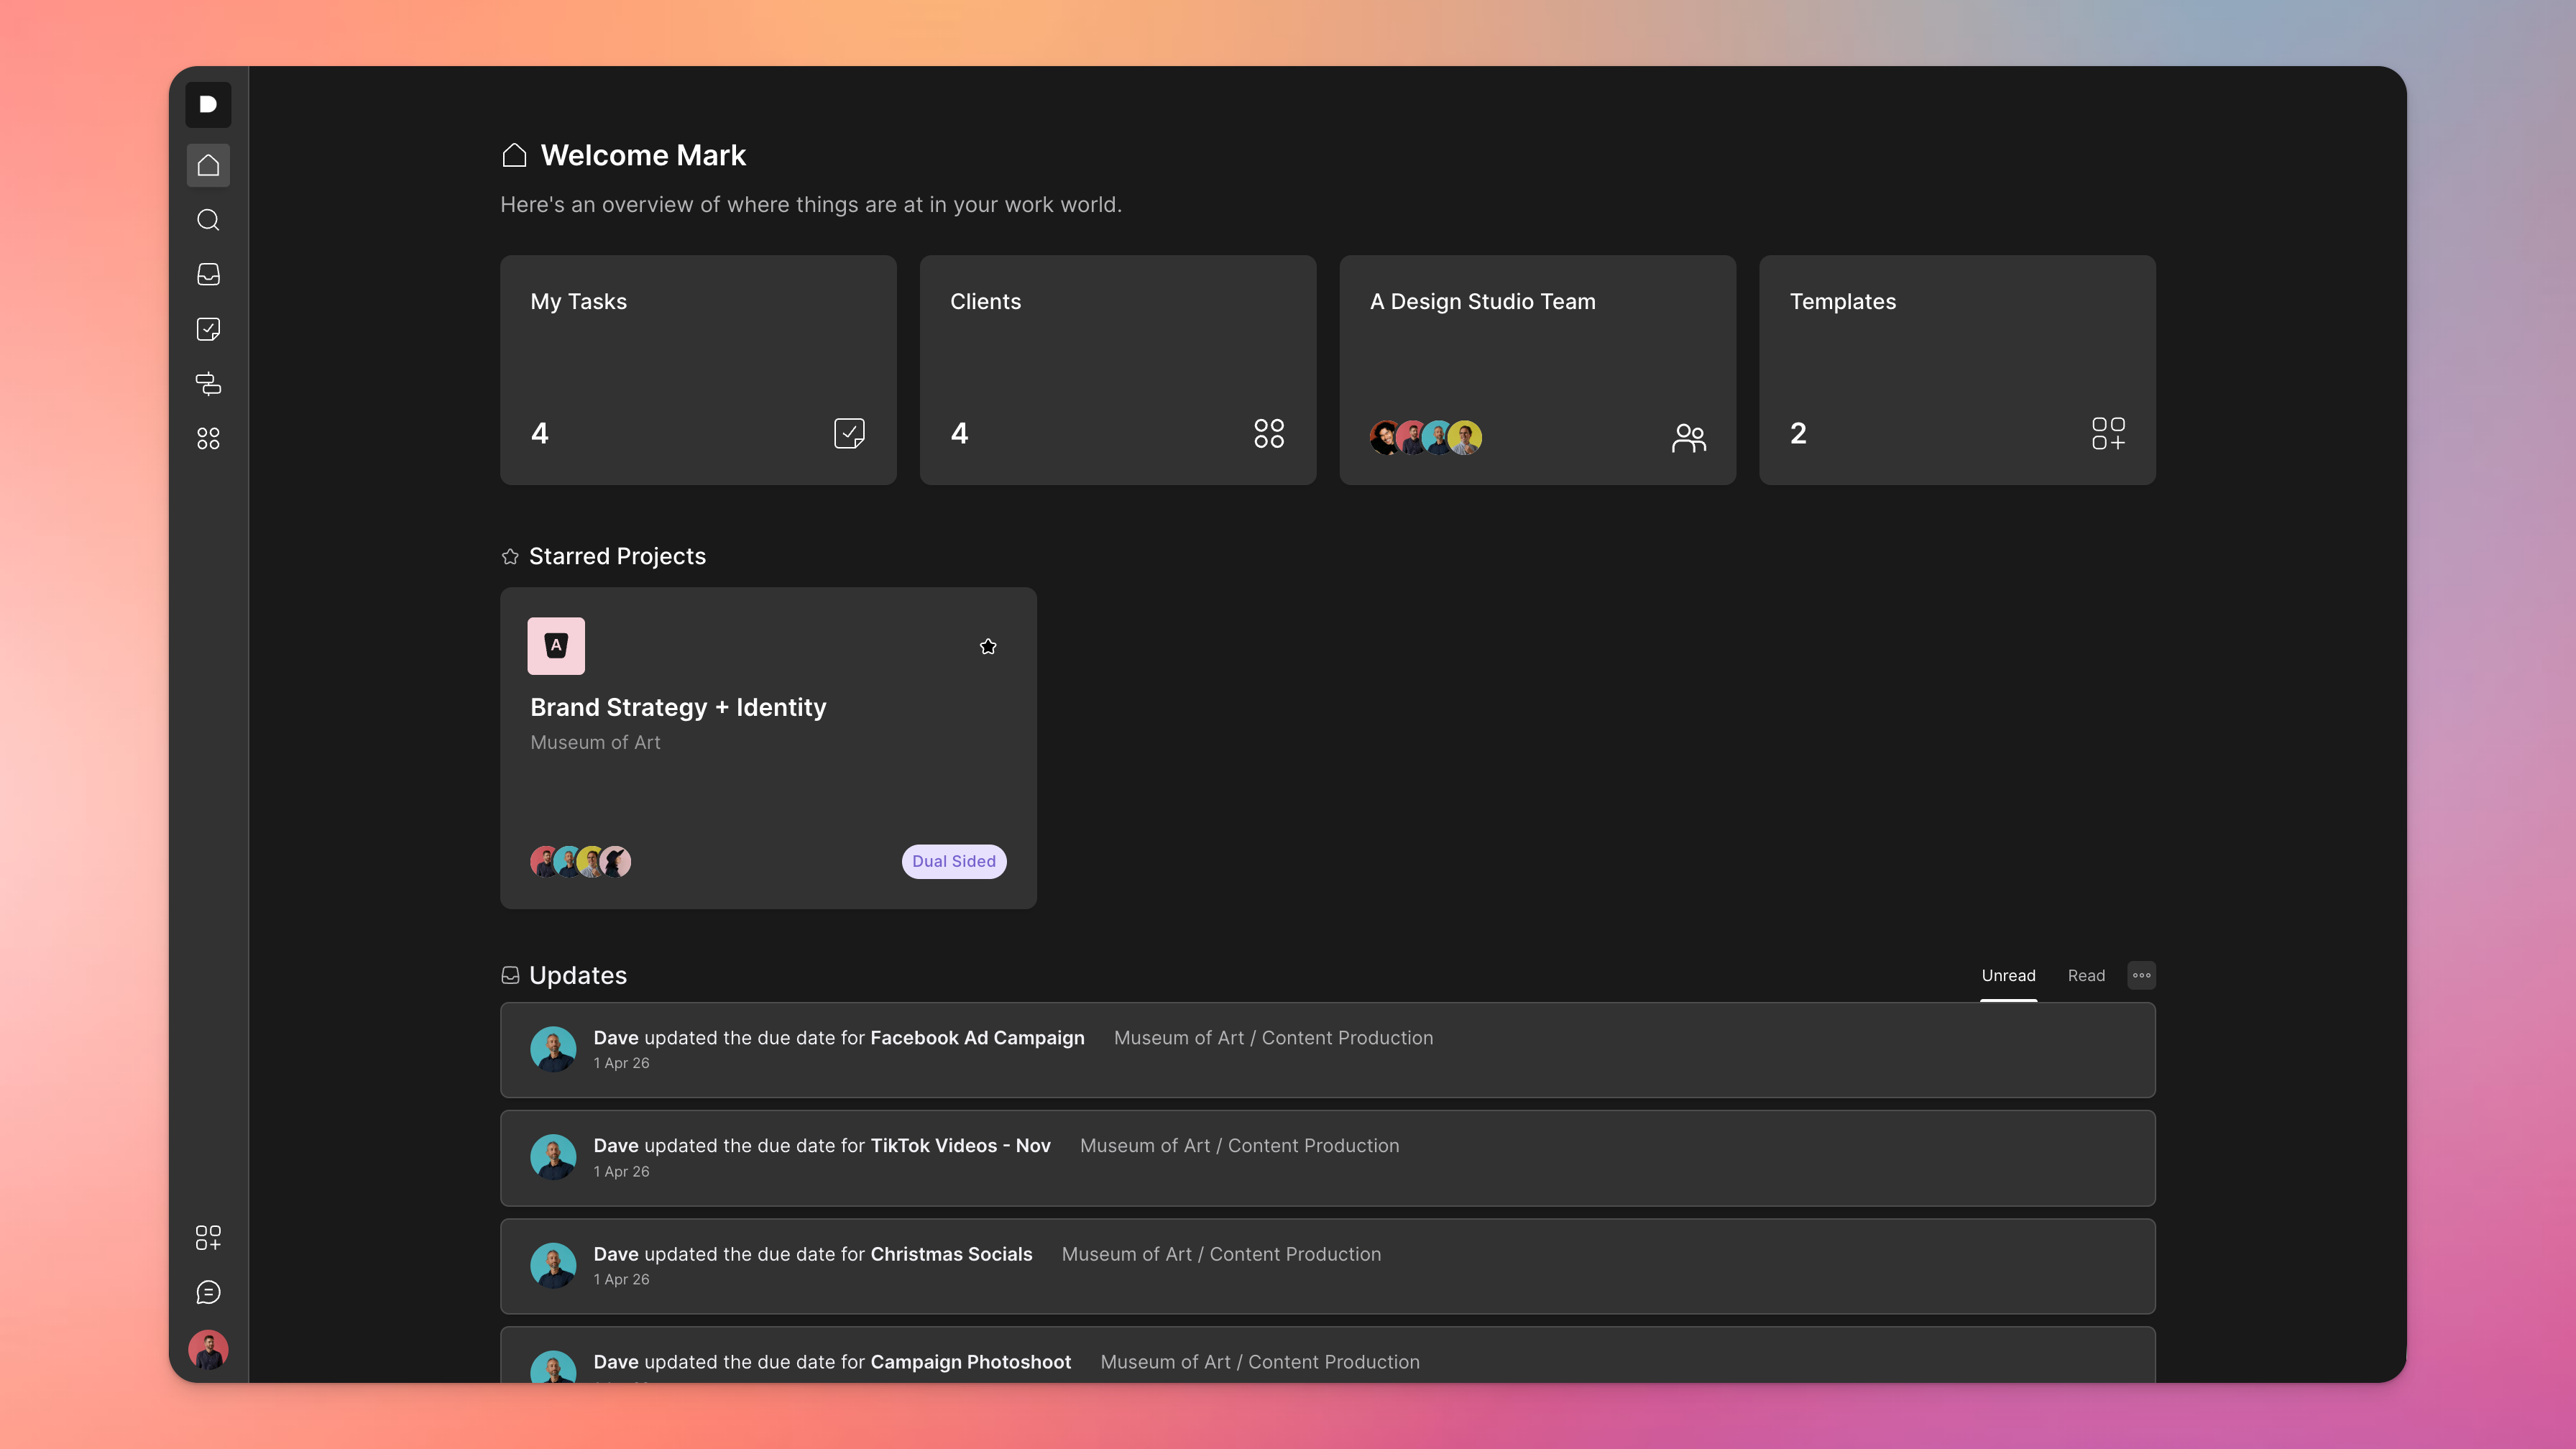Open the Campaign Photoshoot update

(1328, 1355)
